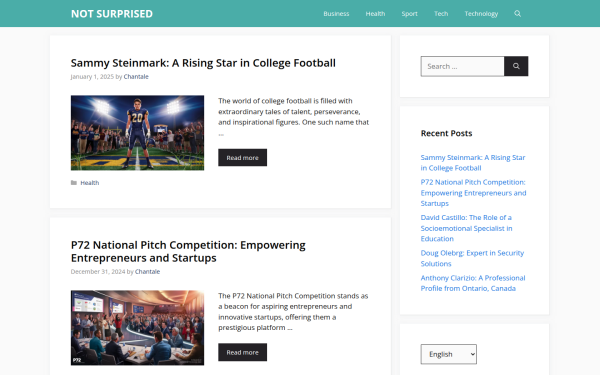Submit search with sidebar magnifier button
Screen dimensions: 600x375
516,66
